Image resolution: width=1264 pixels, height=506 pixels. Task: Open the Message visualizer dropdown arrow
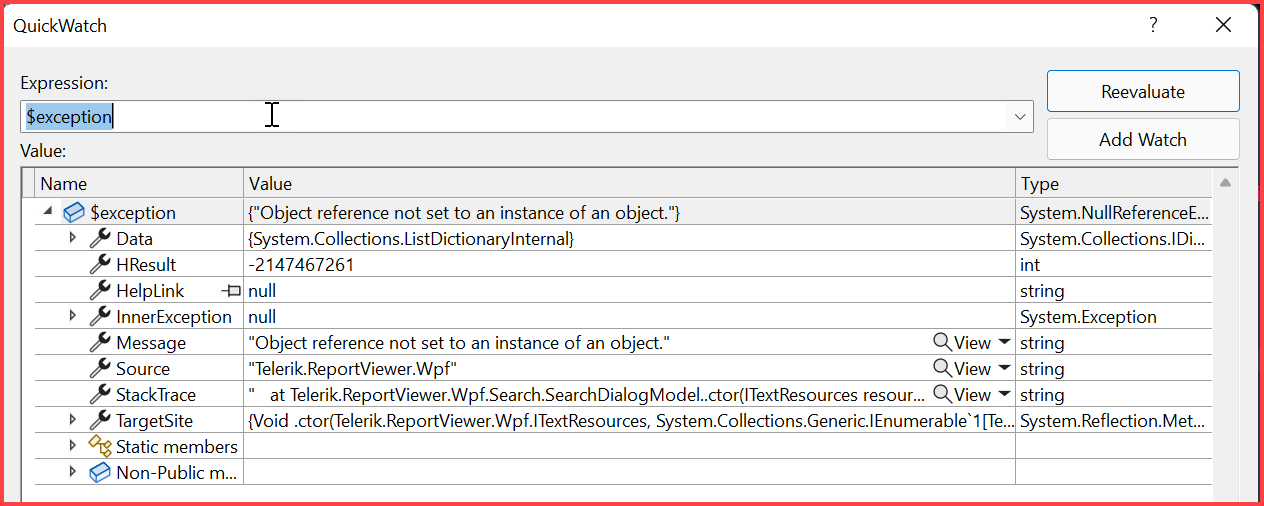point(1004,343)
